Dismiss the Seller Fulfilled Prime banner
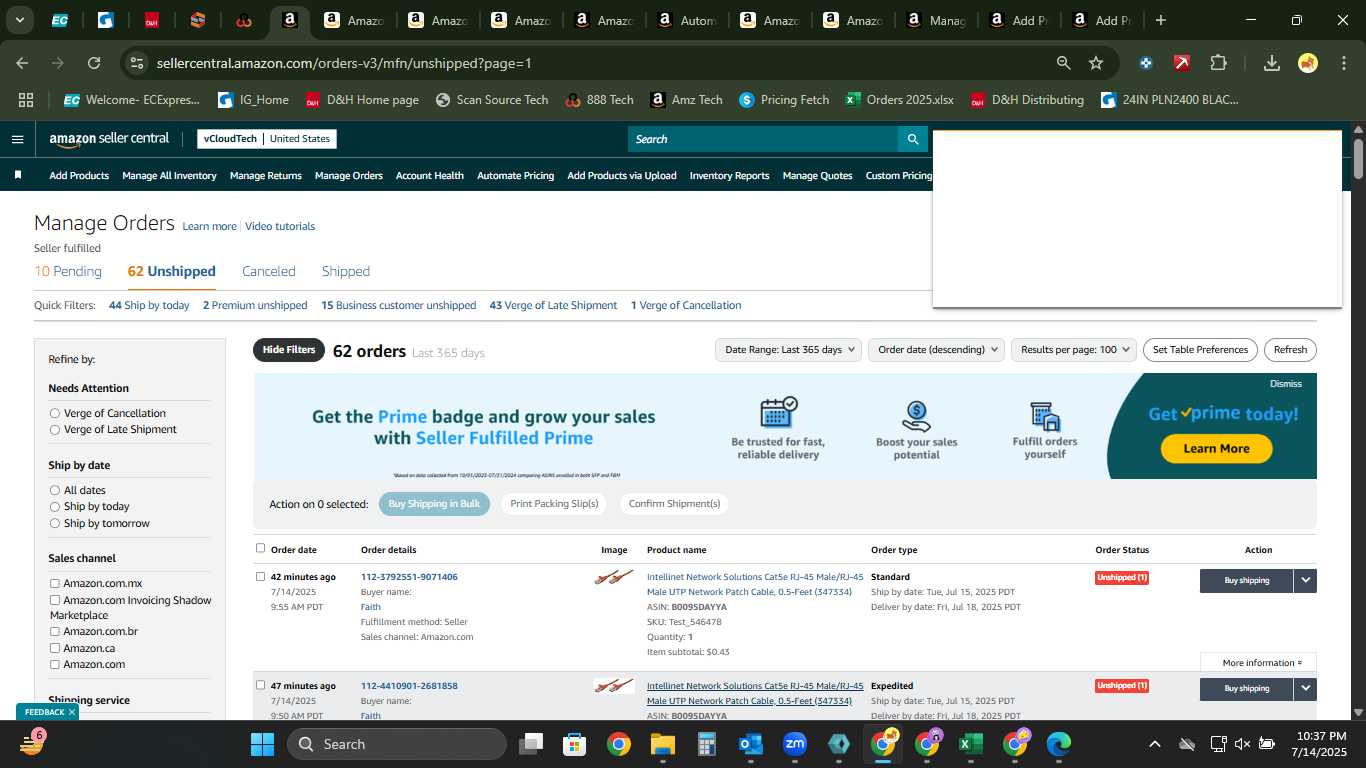This screenshot has width=1366, height=768. [1286, 383]
